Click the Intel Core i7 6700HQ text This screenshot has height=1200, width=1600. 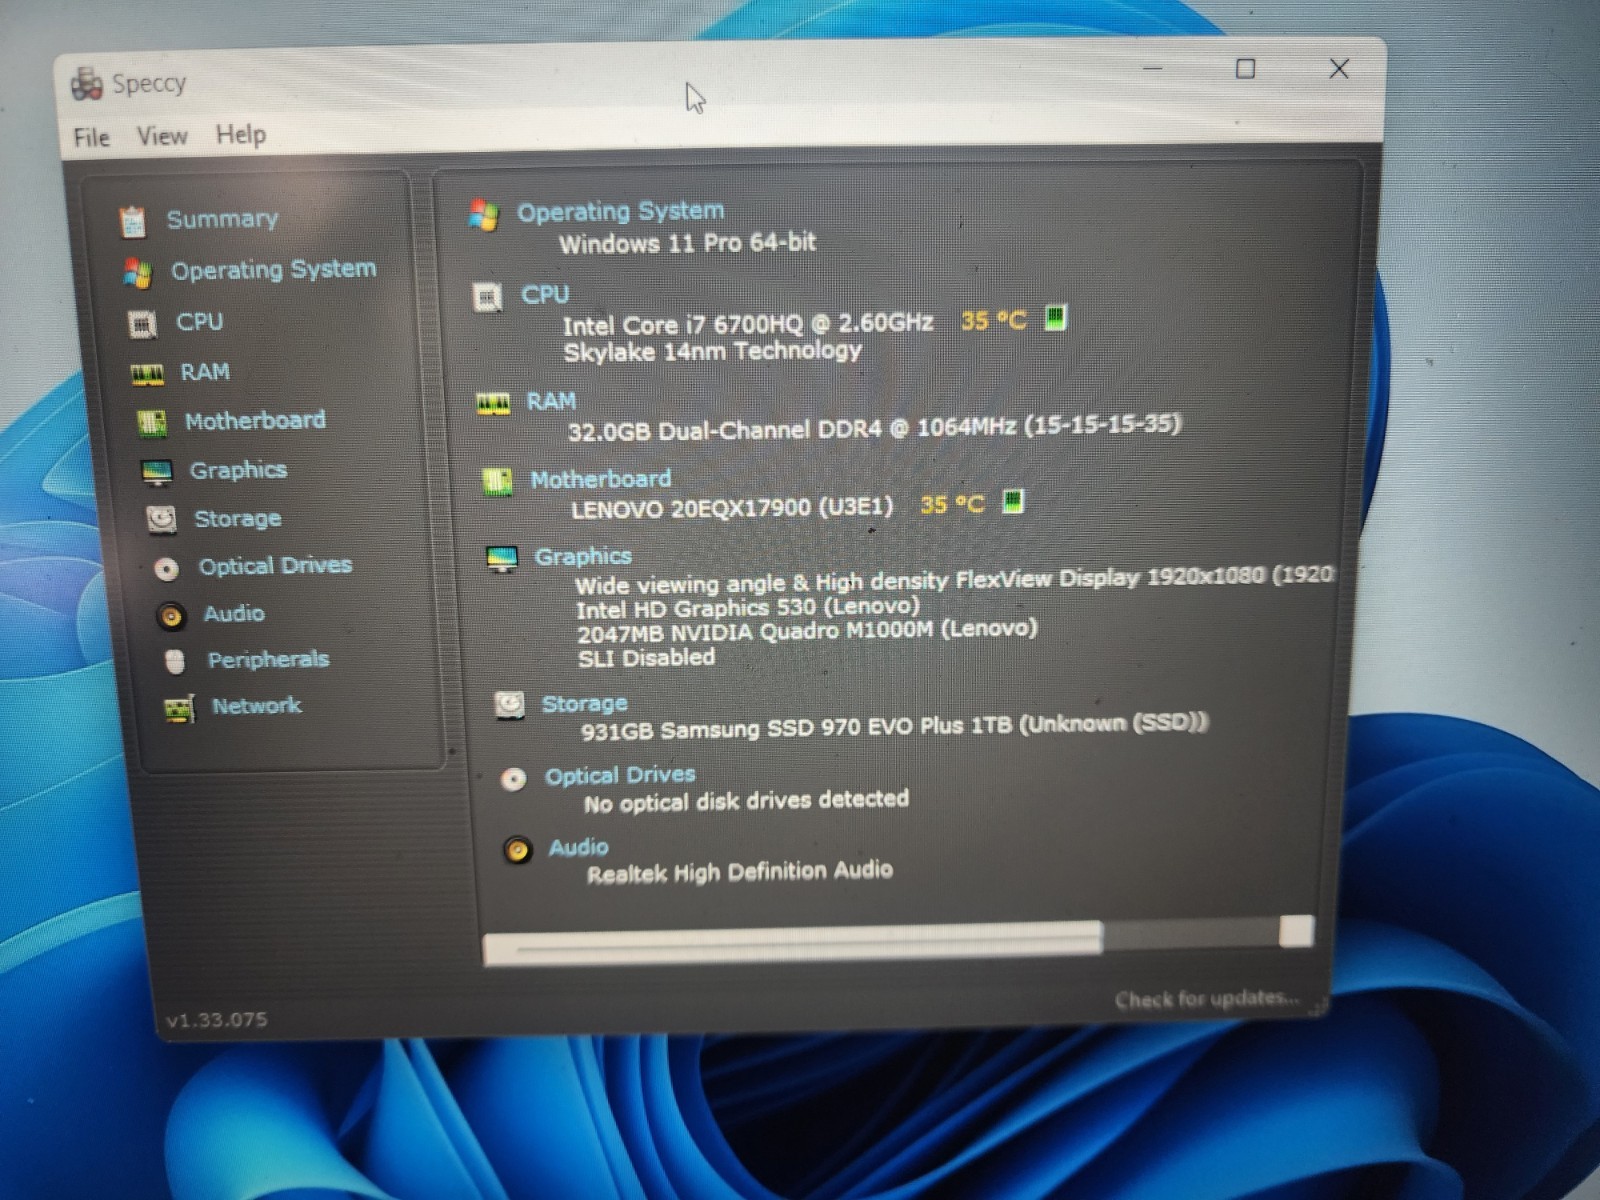[747, 324]
